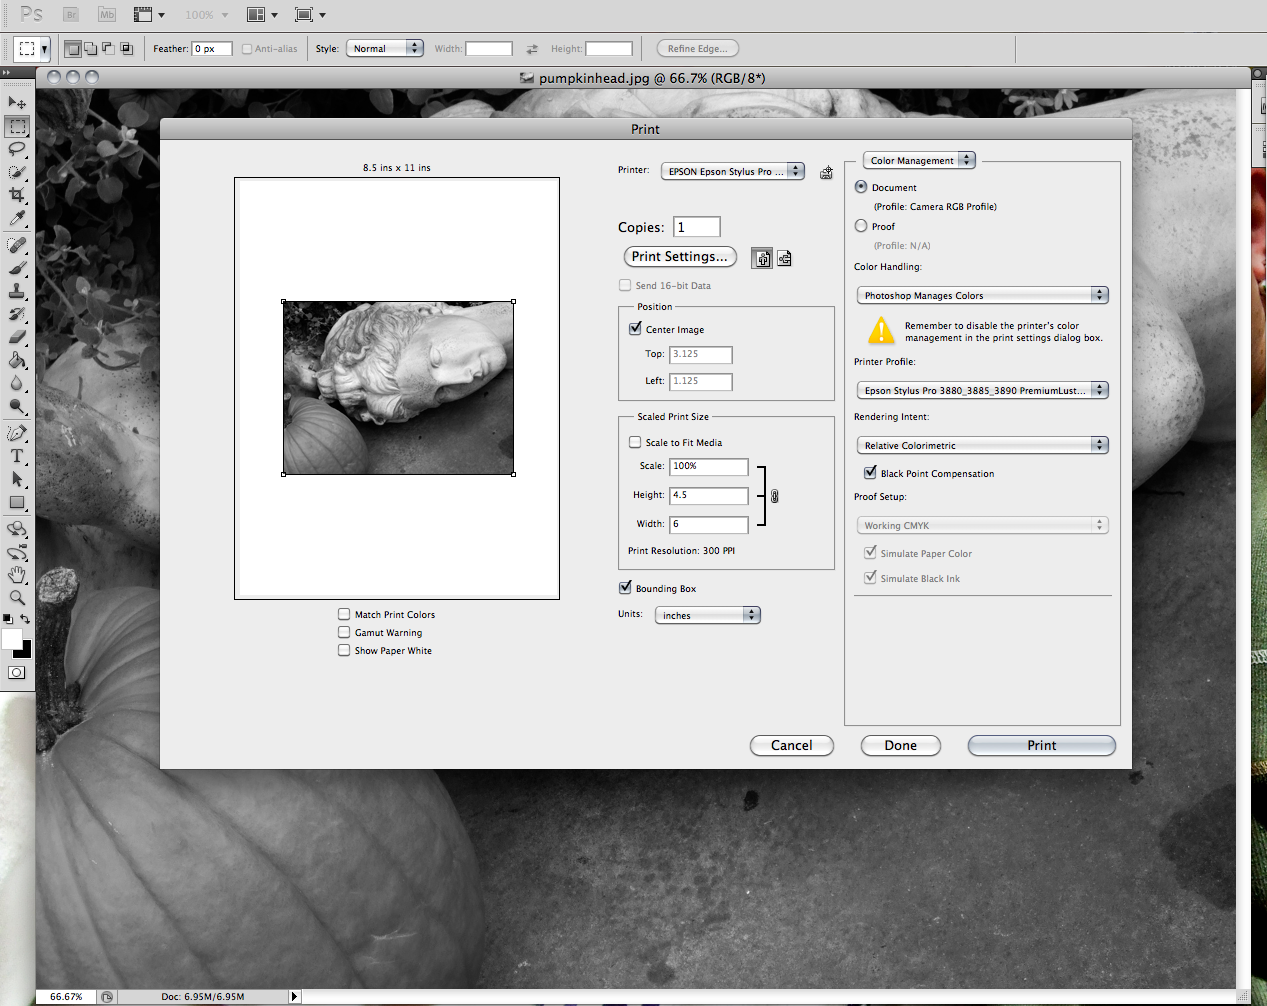Turn on Gamut Warning checkbox

[344, 632]
